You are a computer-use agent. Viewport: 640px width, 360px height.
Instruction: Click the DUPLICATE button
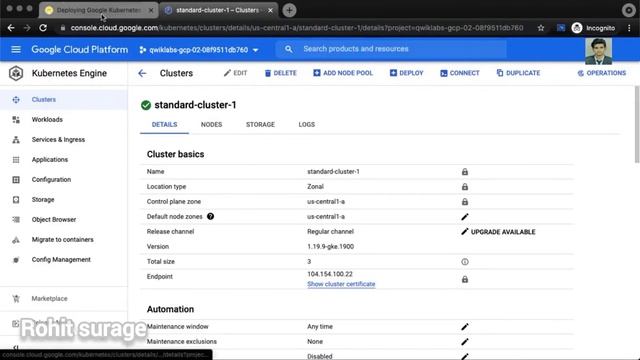518,73
